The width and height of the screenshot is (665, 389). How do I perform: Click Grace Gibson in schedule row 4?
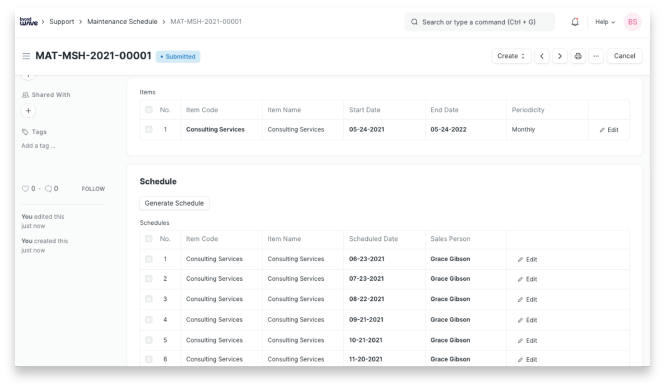[x=450, y=319]
